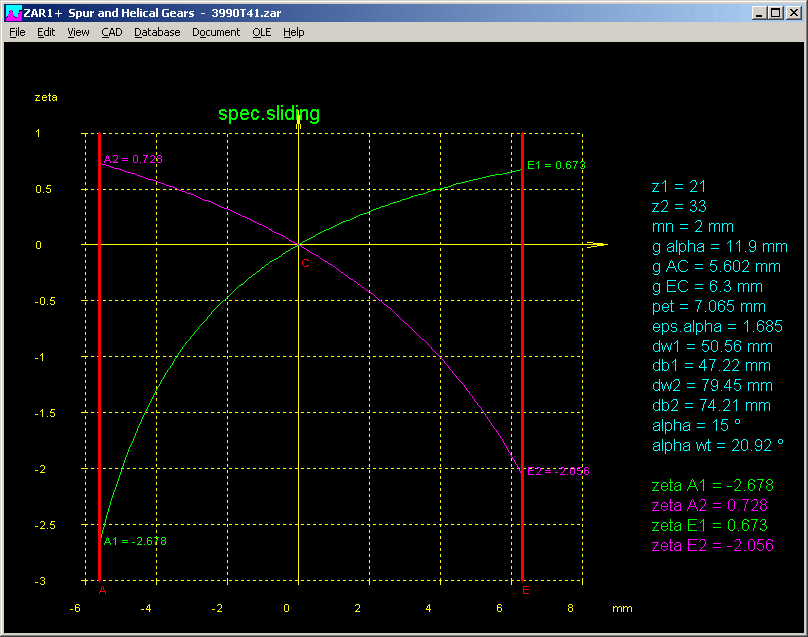Open the View menu
808x637 pixels.
point(78,32)
